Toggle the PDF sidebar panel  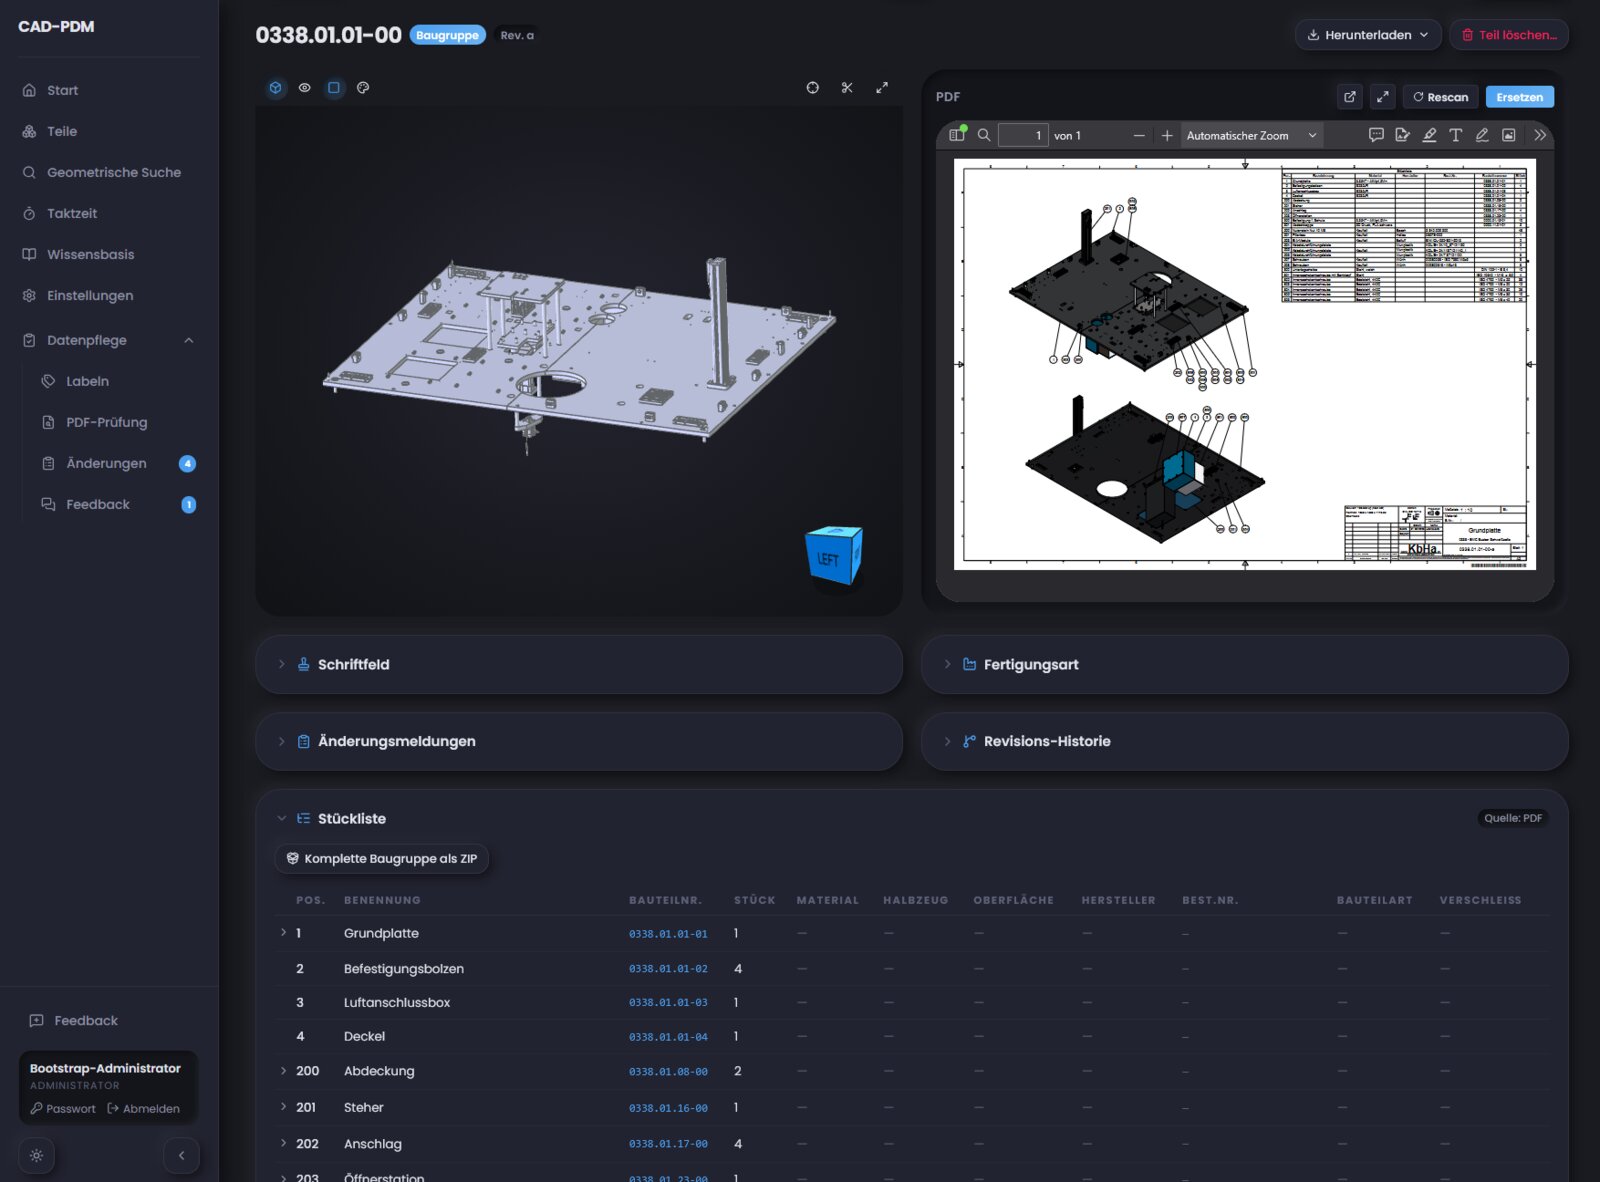click(x=957, y=135)
